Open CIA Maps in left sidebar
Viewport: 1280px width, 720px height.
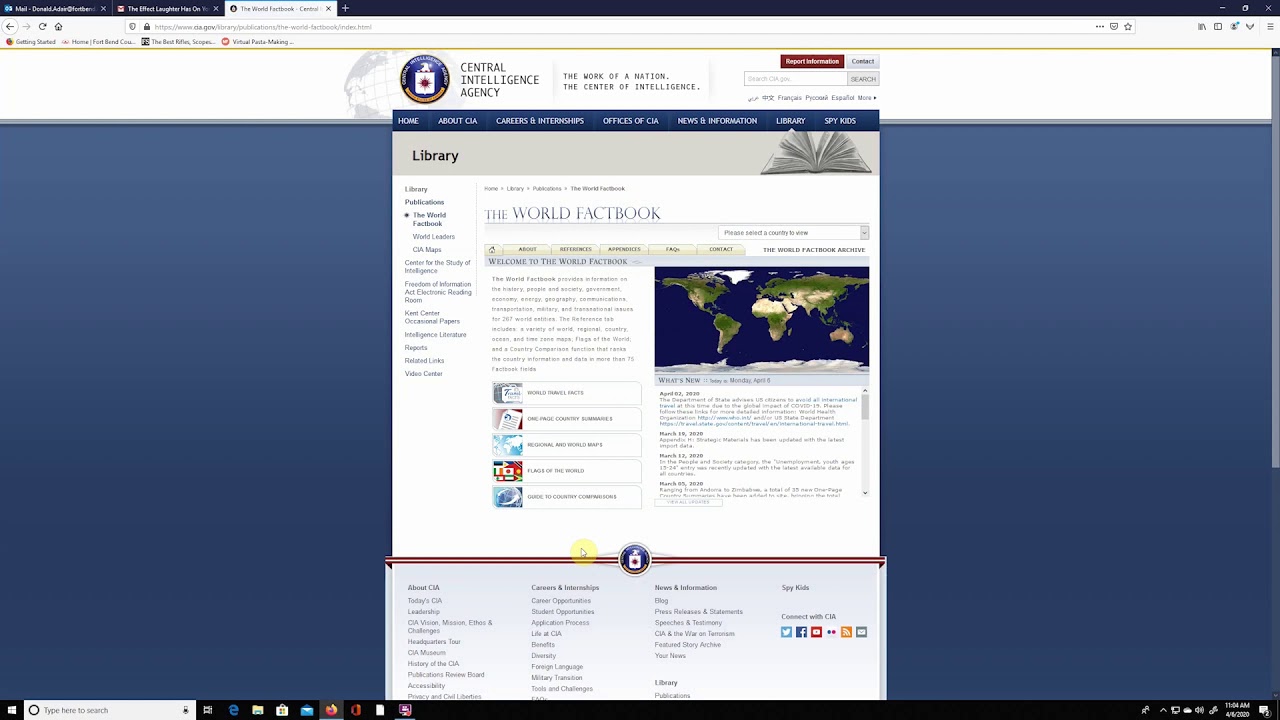point(427,250)
